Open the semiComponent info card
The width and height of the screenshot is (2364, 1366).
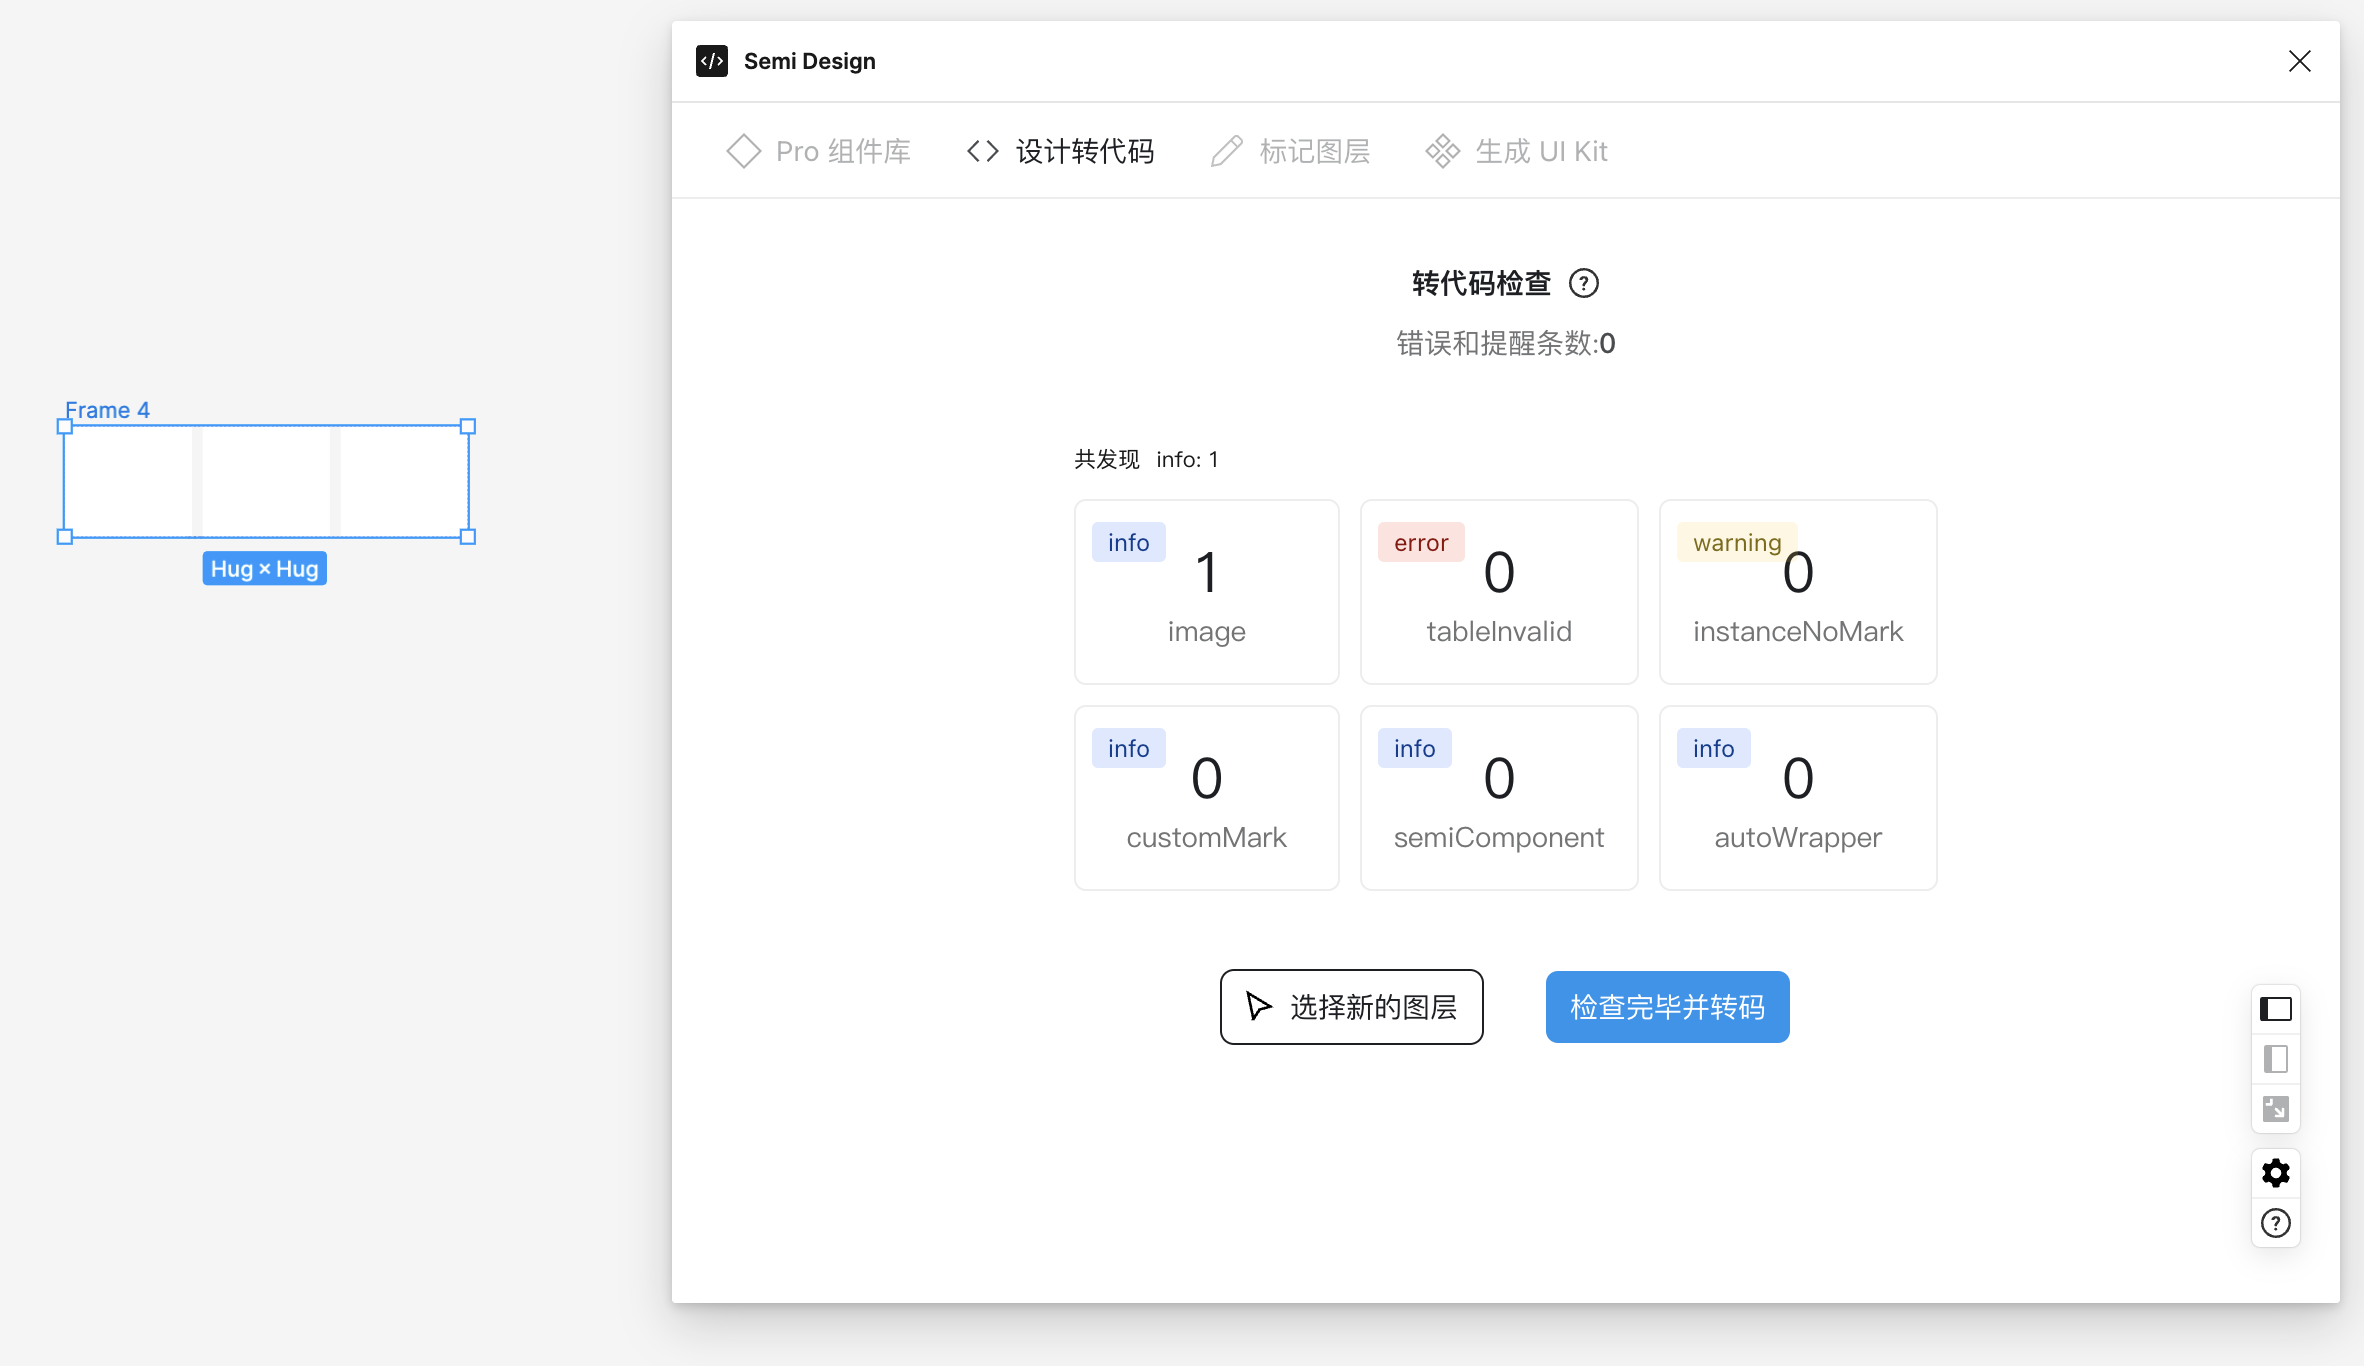point(1498,798)
